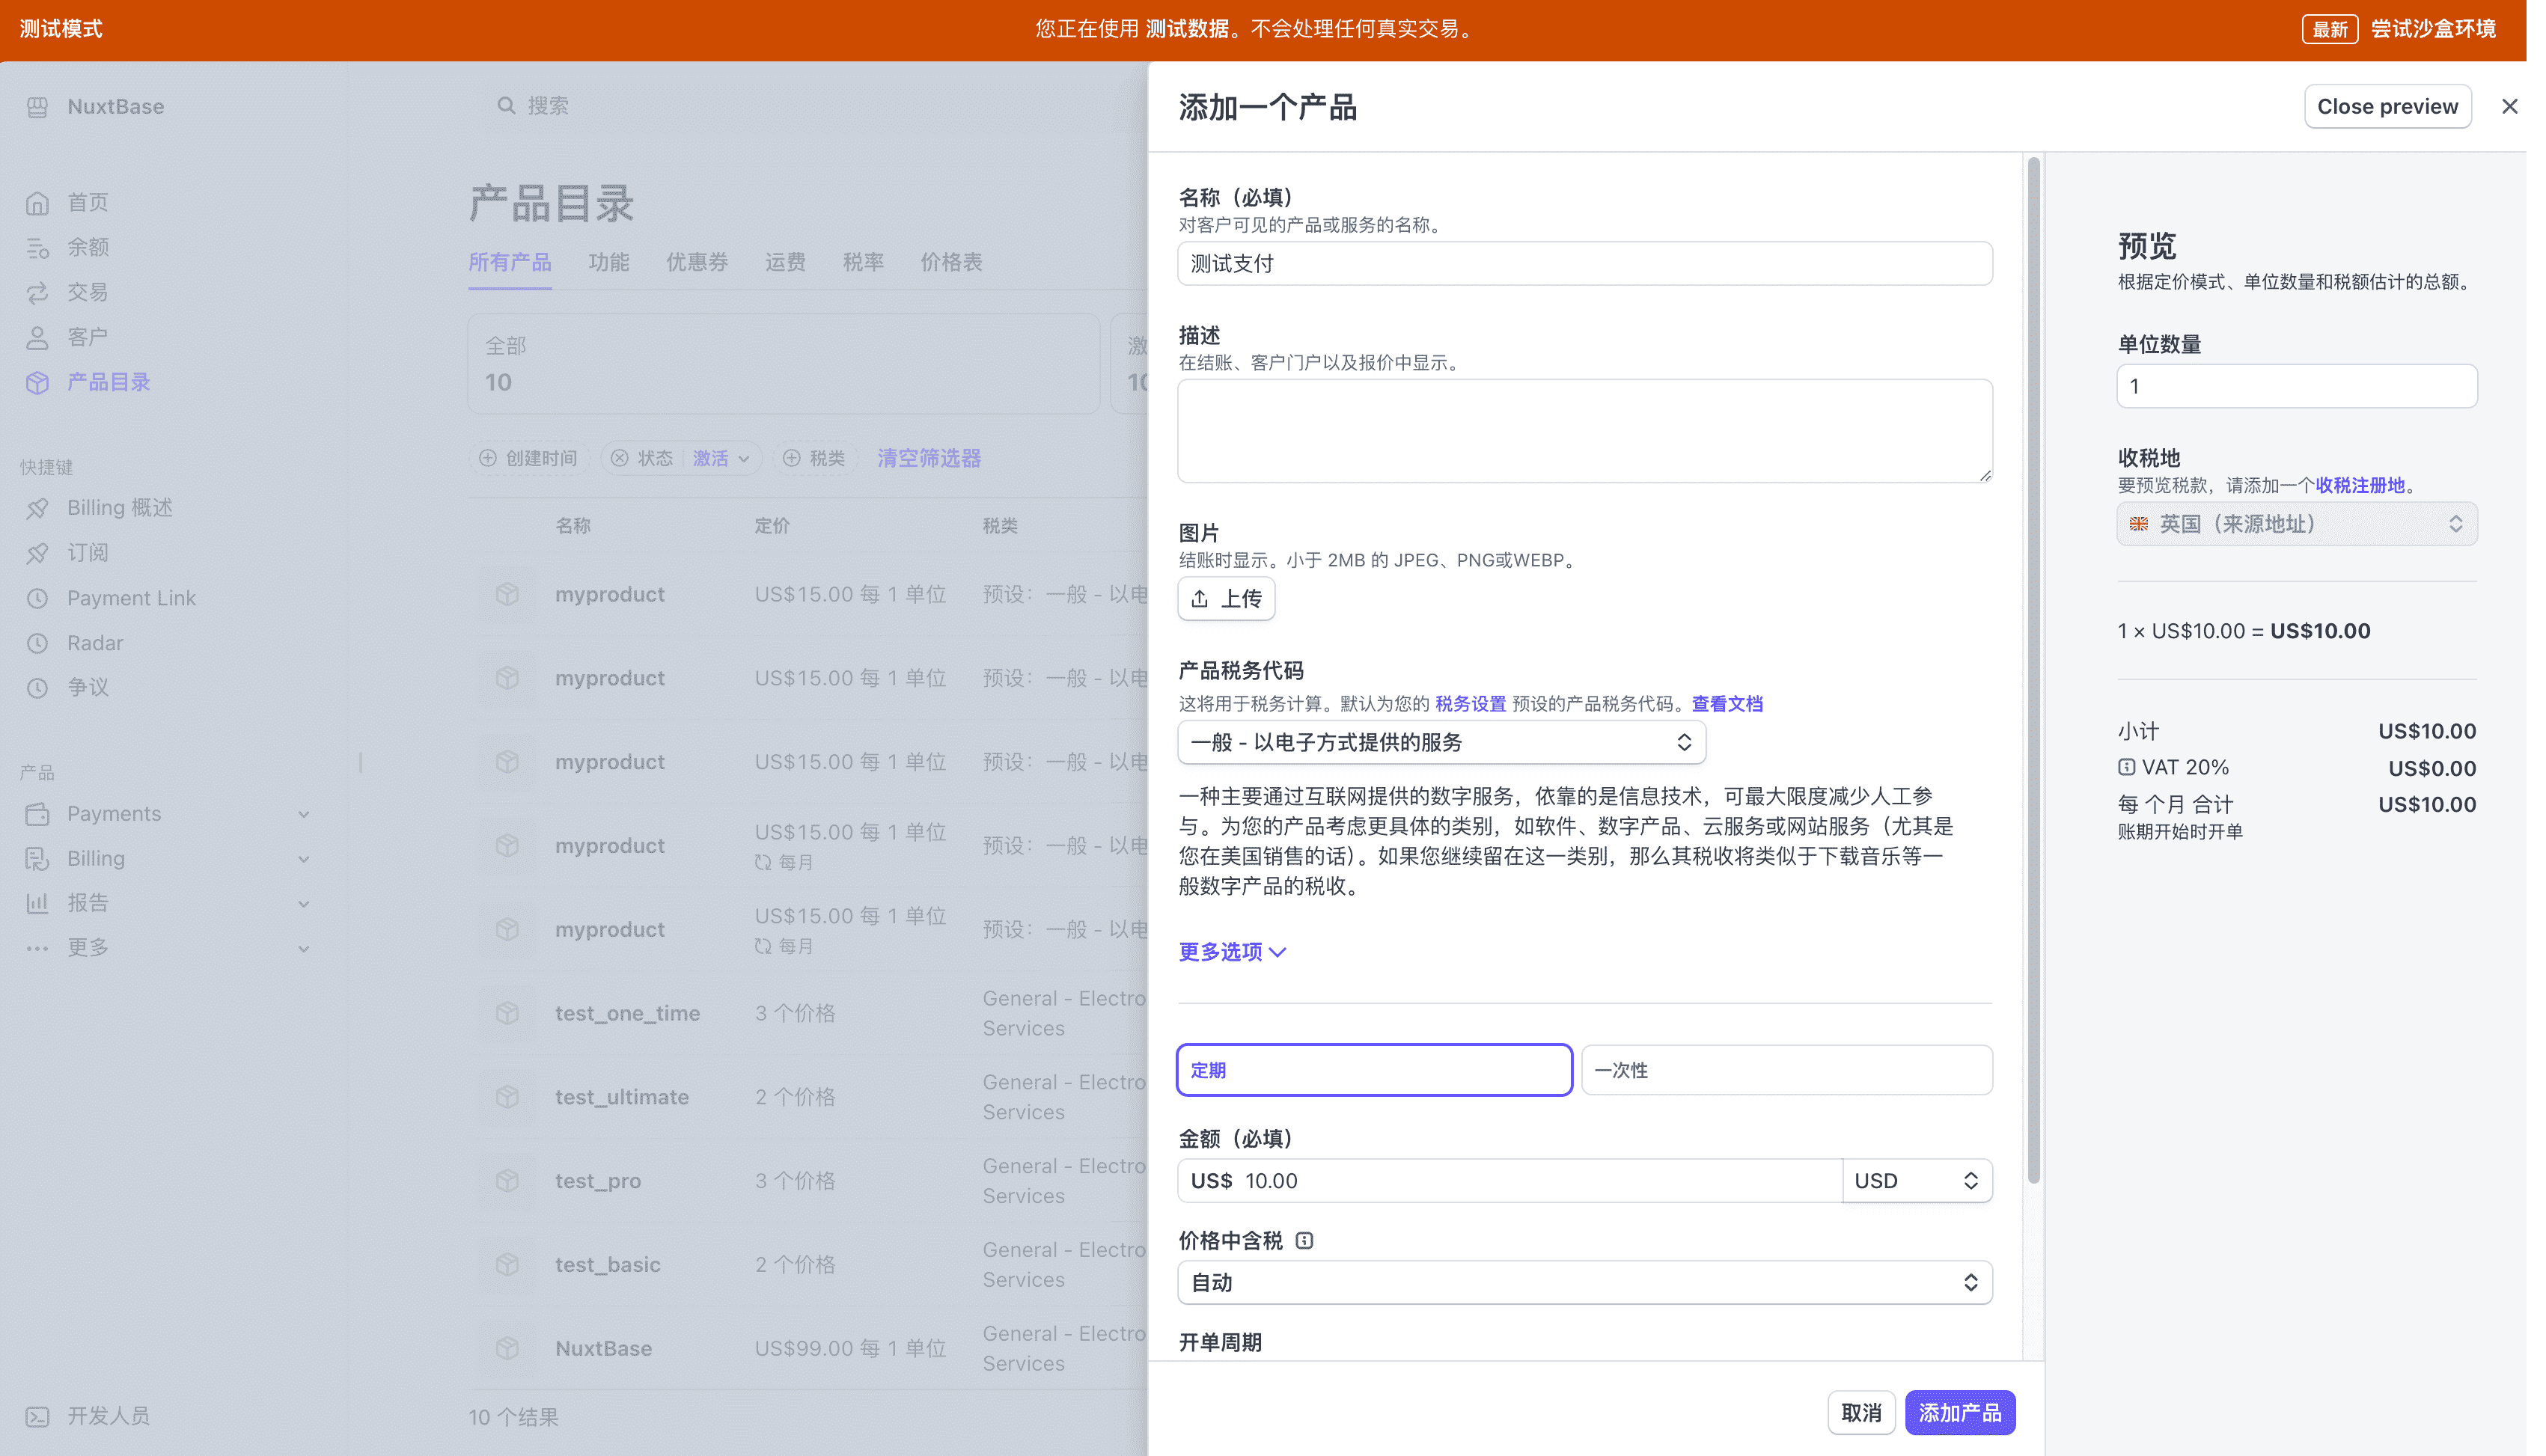
Task: Click clock icon beside Payment Link
Action: [37, 598]
